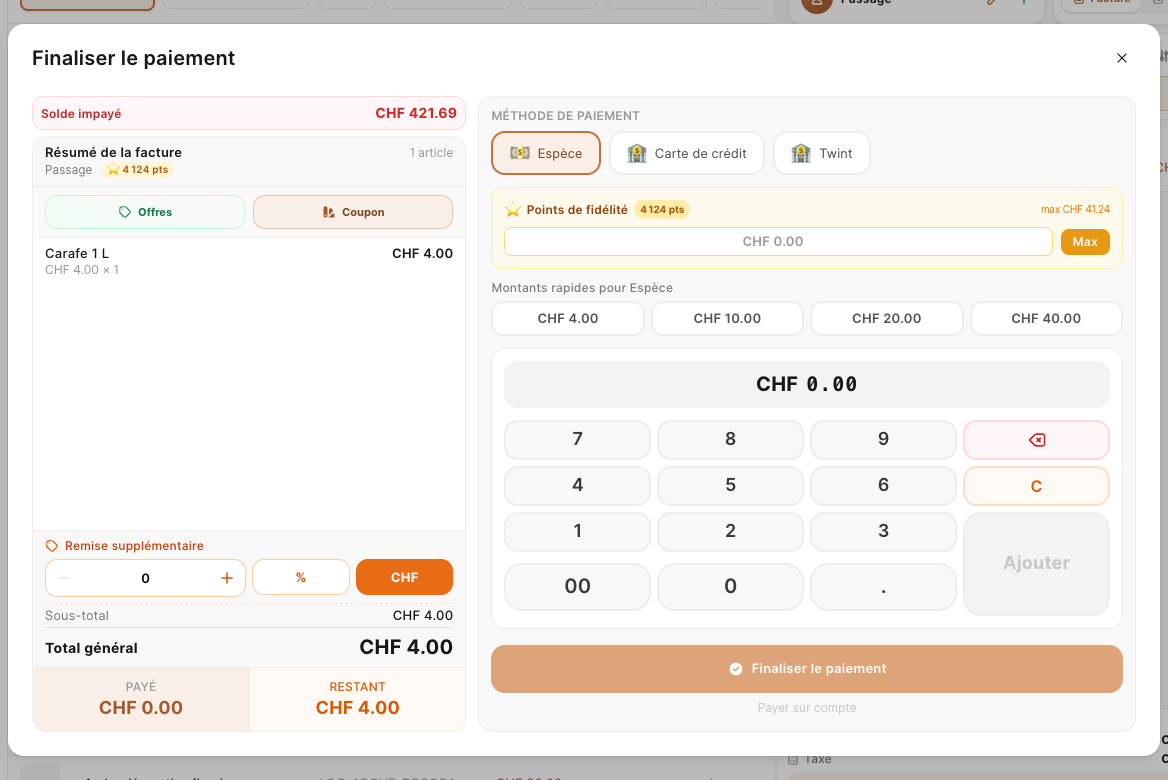Tap keypad digit 5
1168x780 pixels.
[x=730, y=486]
